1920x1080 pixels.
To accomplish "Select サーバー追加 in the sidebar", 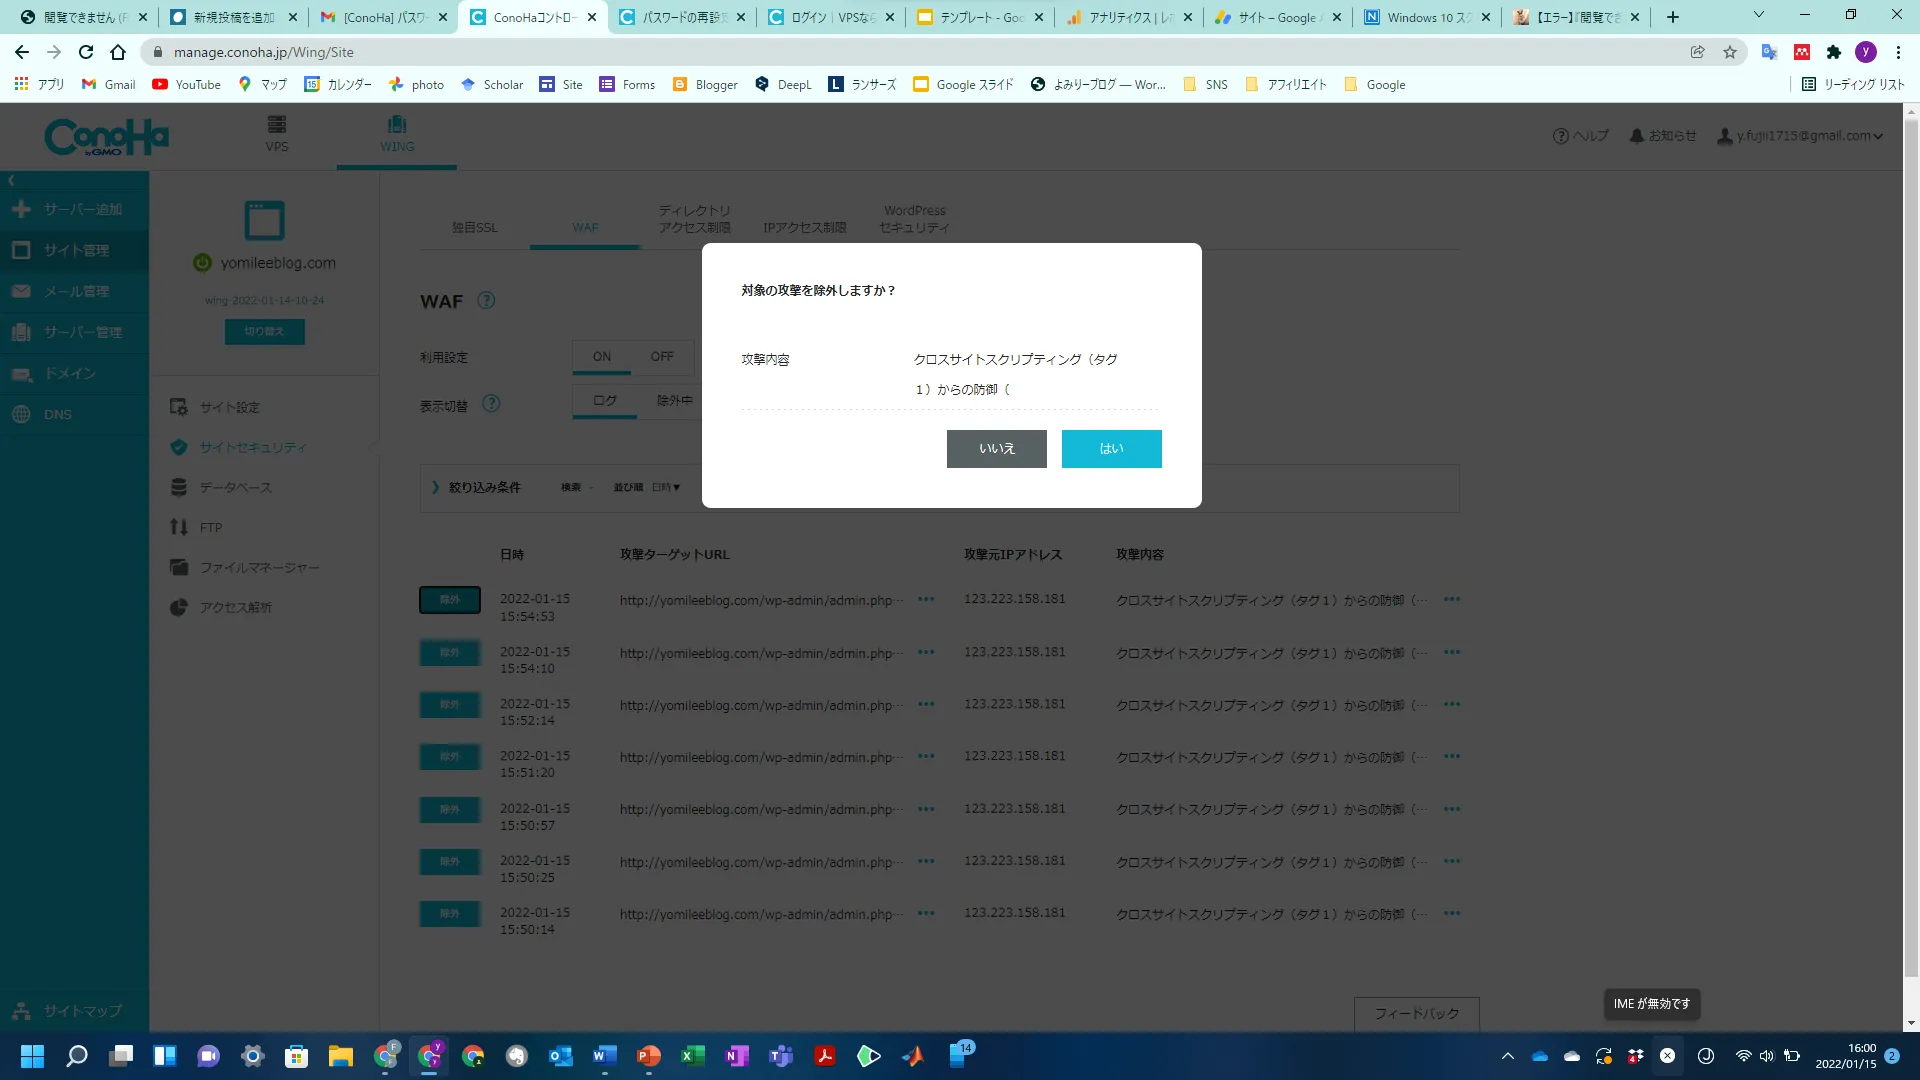I will click(74, 209).
